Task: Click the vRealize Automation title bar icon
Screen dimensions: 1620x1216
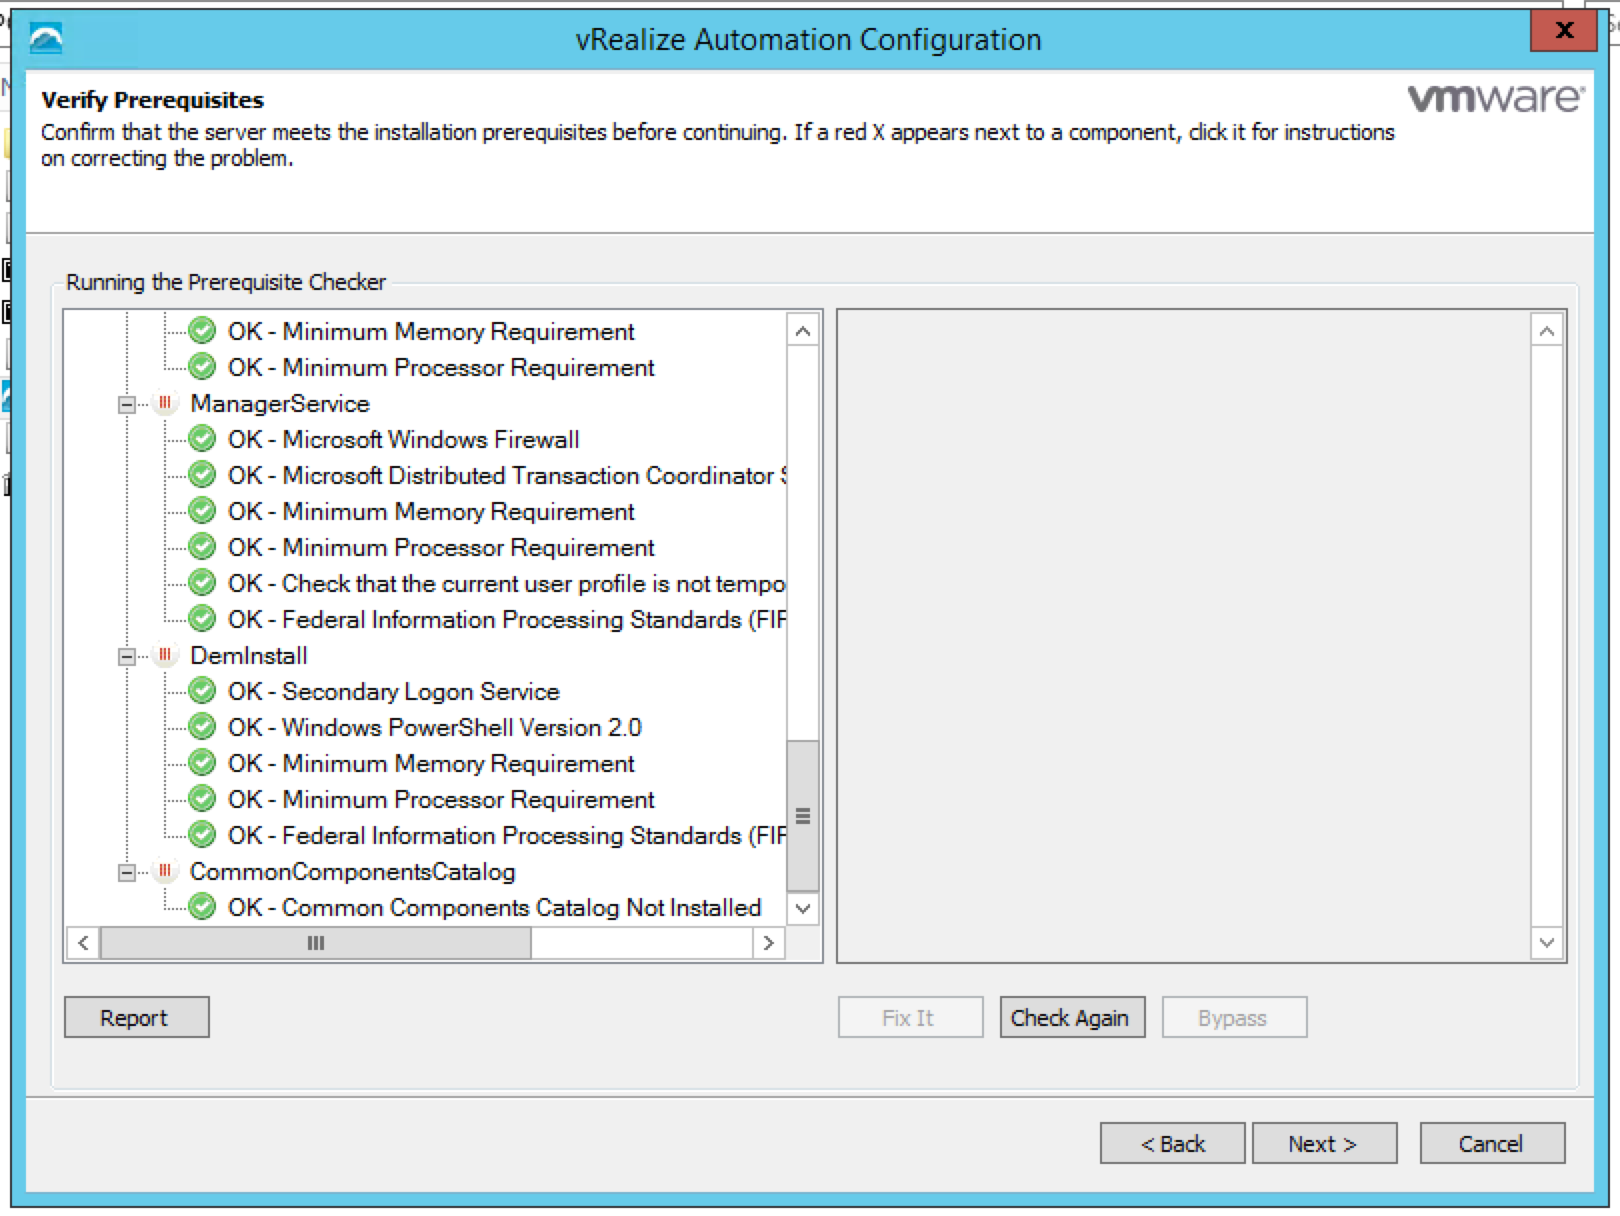Action: coord(46,39)
